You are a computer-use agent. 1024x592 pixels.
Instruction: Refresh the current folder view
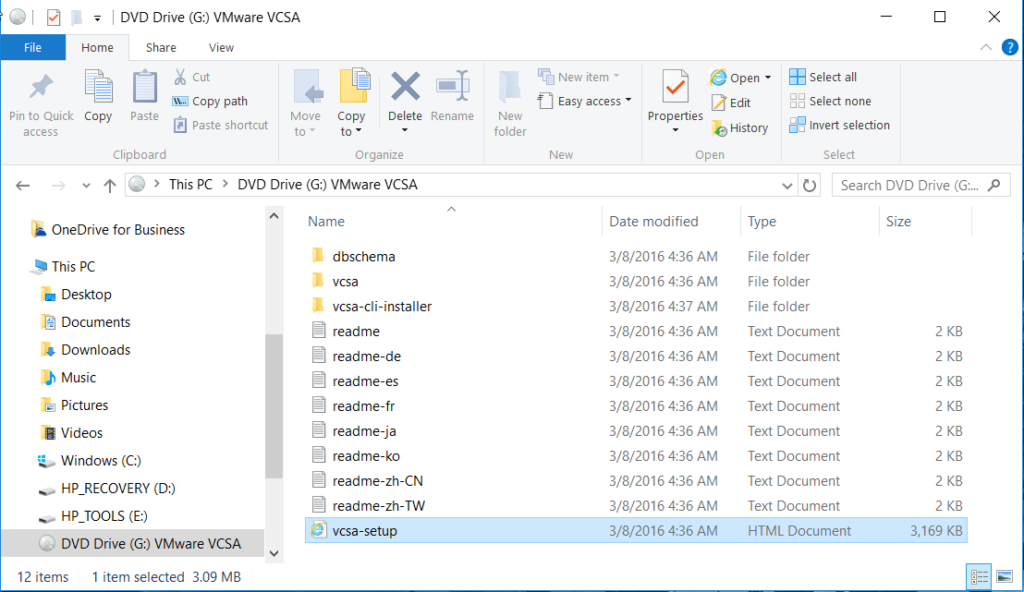[810, 186]
